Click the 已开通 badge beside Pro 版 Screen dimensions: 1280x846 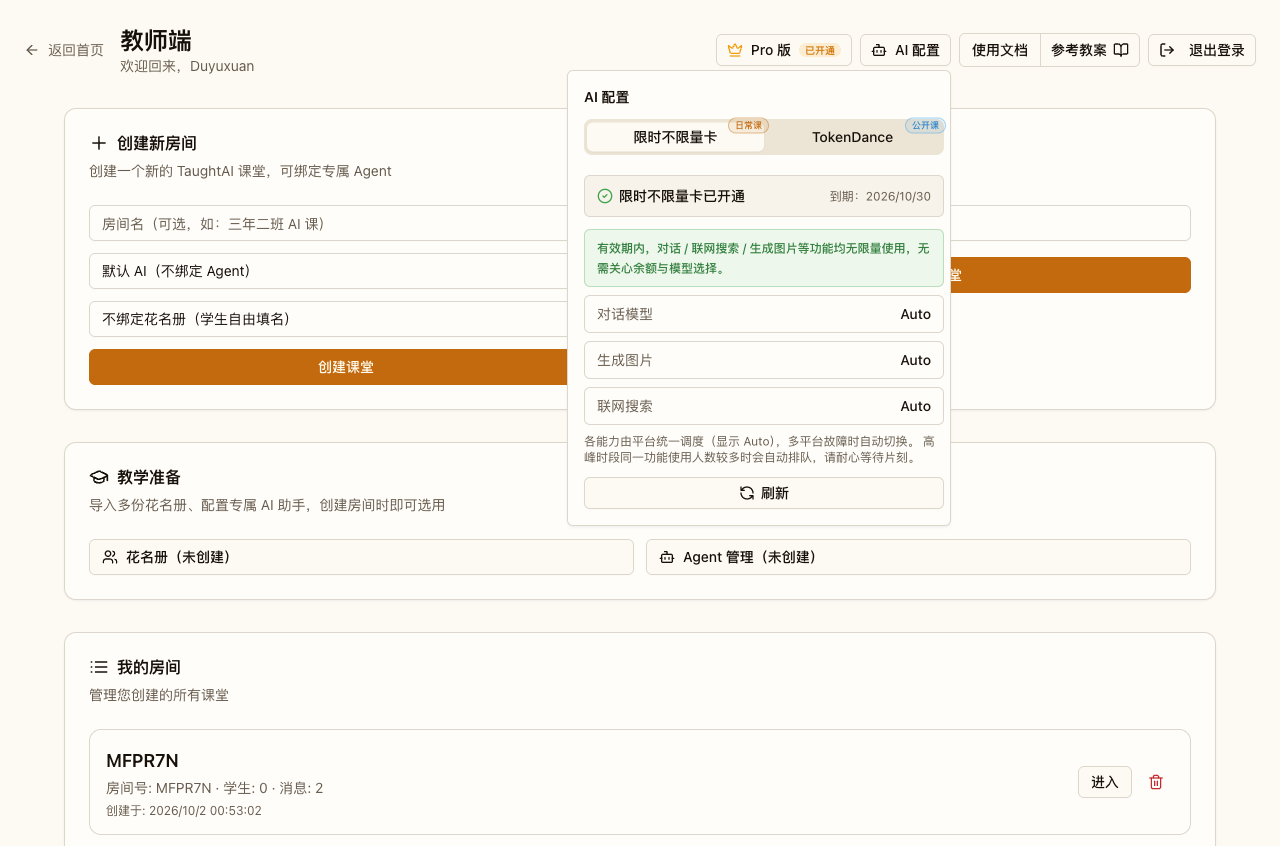pos(820,50)
